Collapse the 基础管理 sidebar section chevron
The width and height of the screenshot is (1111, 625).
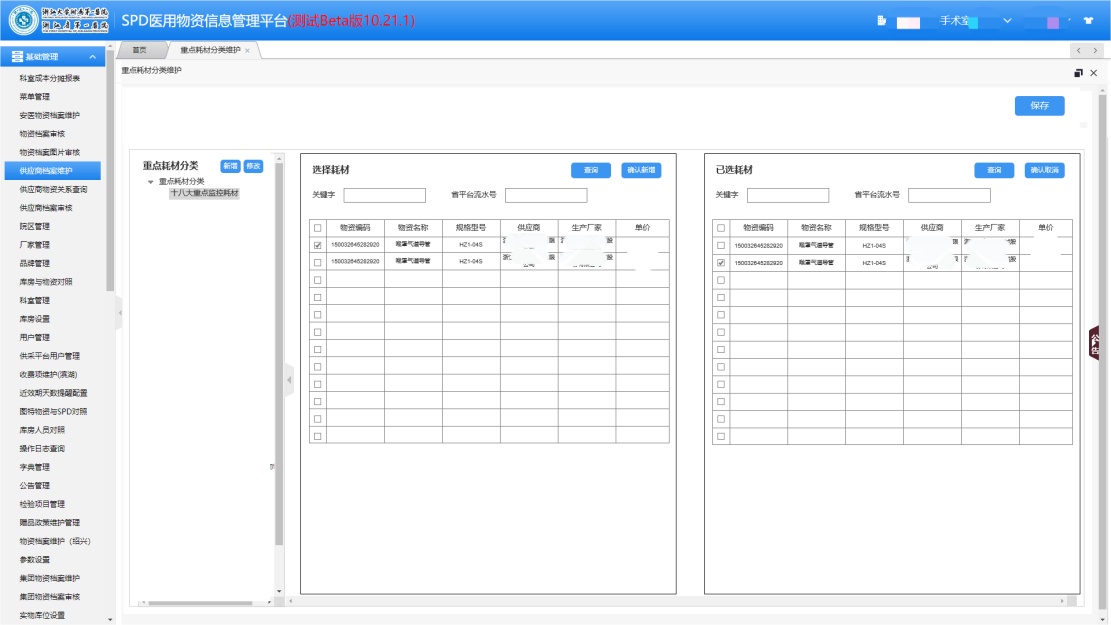pos(93,57)
